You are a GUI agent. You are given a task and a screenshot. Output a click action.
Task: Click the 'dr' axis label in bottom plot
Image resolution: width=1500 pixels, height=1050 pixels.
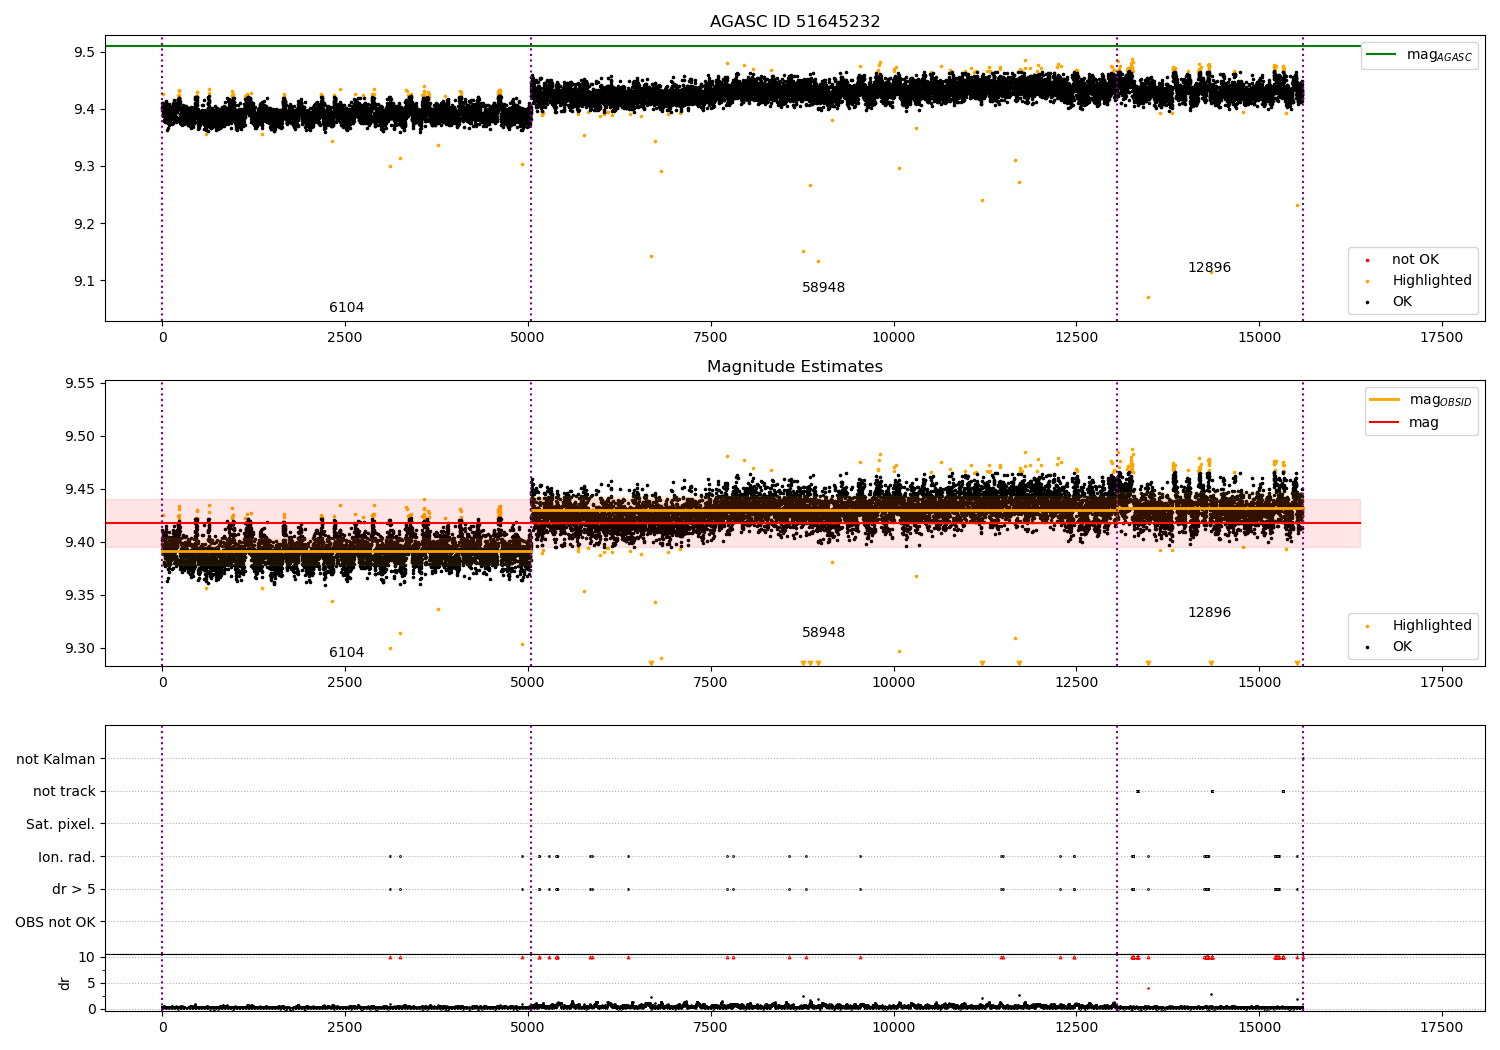[65, 983]
